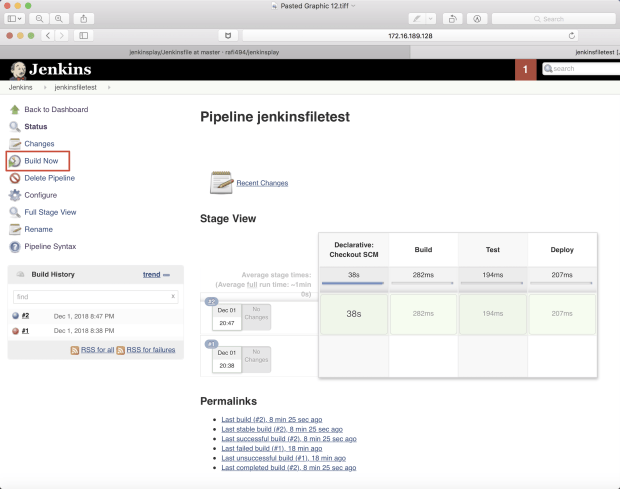This screenshot has width=620, height=489.
Task: Switch to the jenkinsplay/Jenkinsfile at master tab
Action: click(x=205, y=52)
